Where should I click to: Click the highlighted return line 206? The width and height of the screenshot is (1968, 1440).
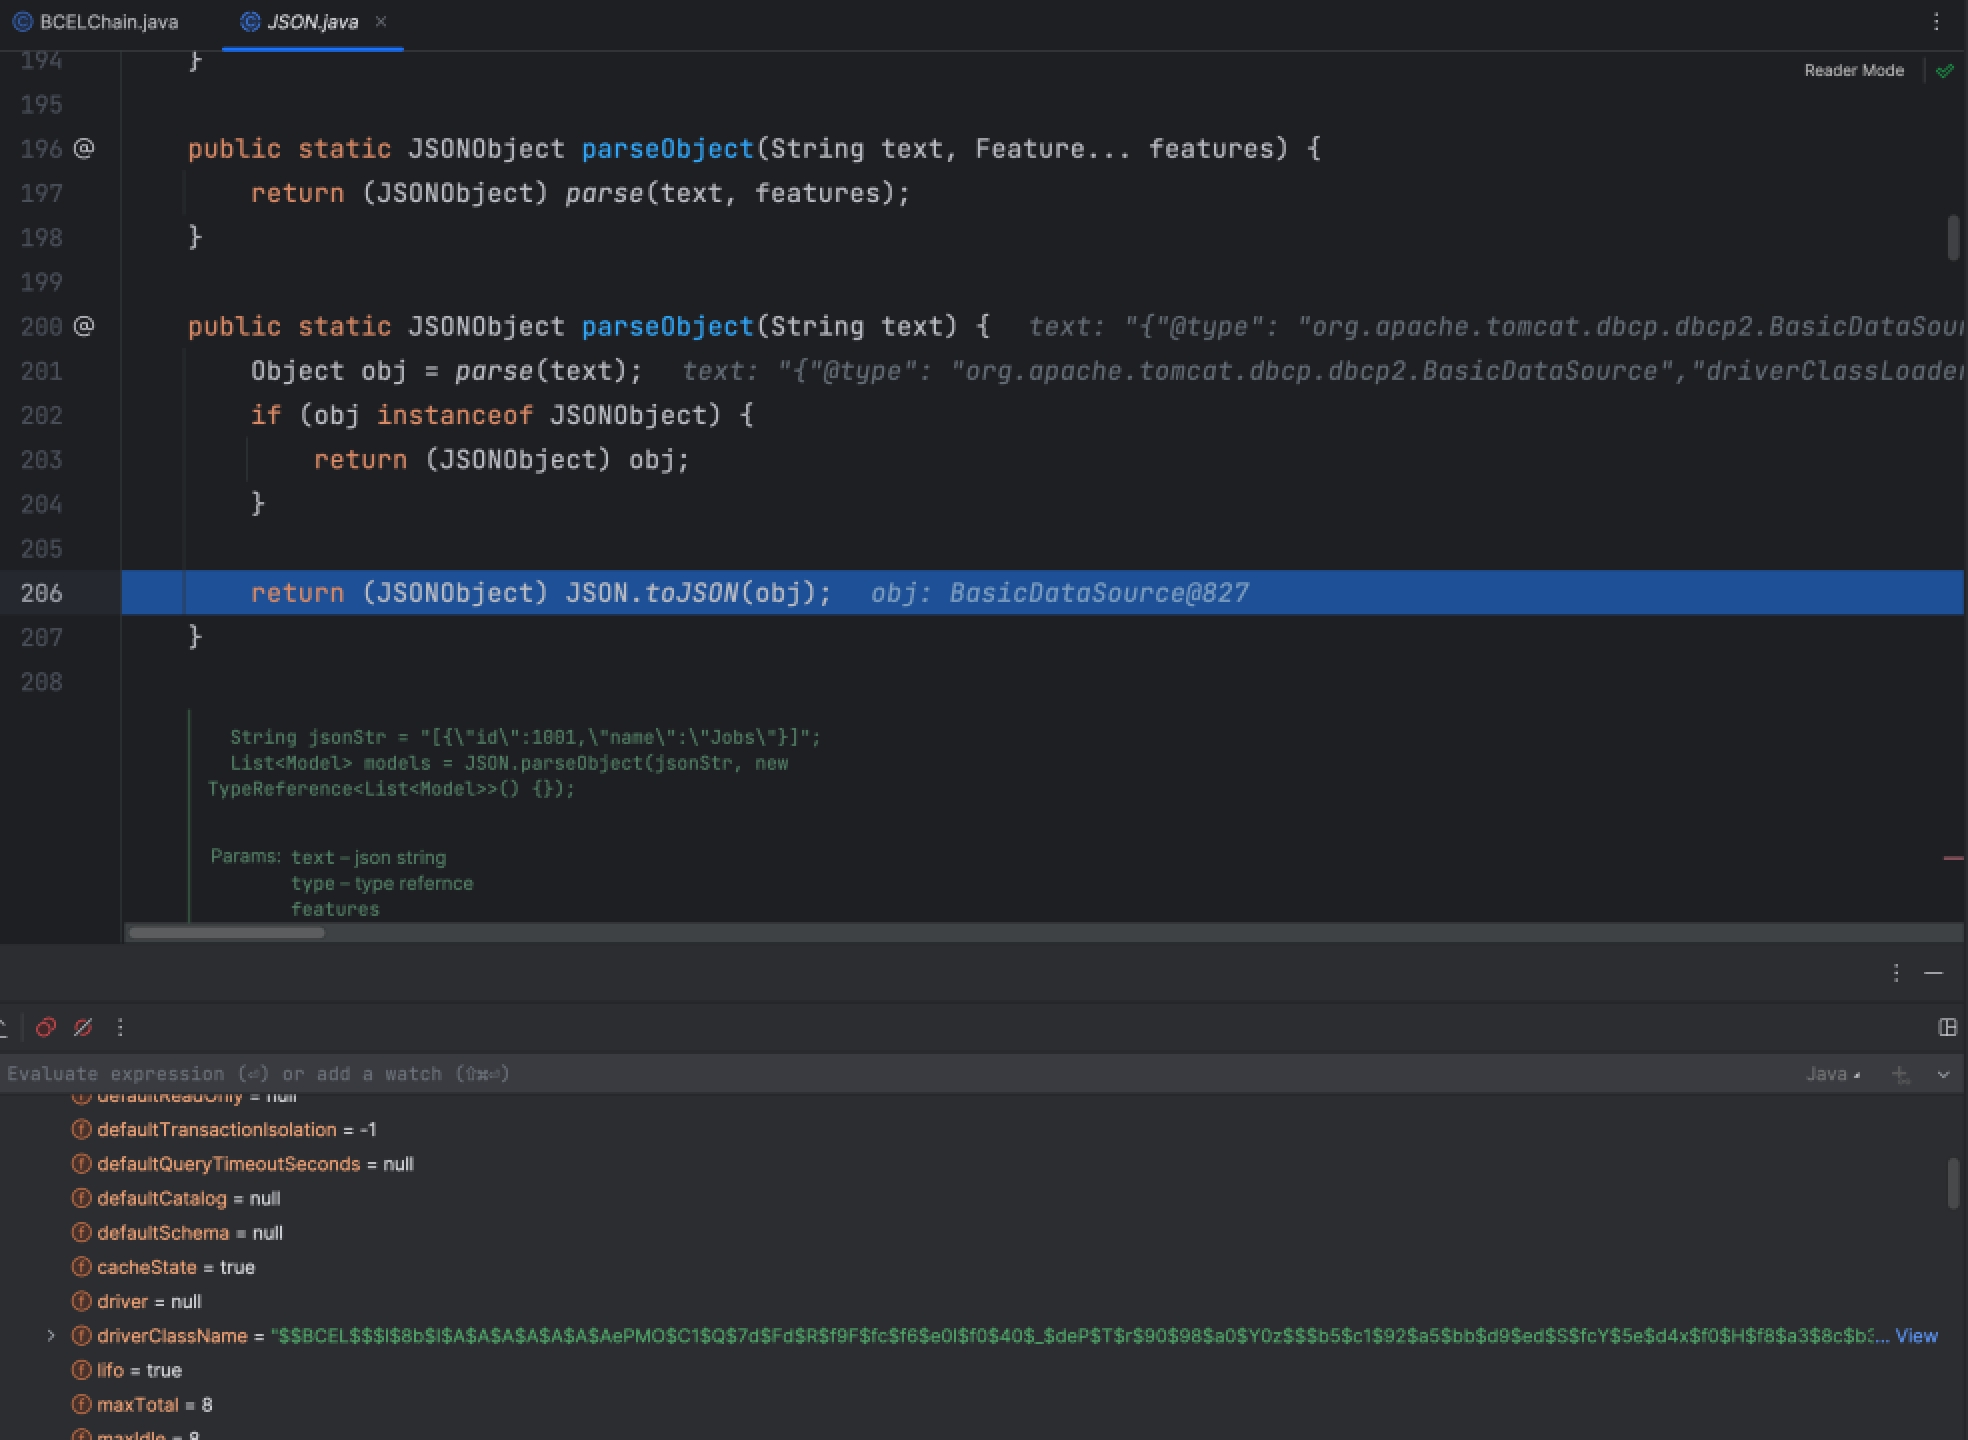[1042, 592]
